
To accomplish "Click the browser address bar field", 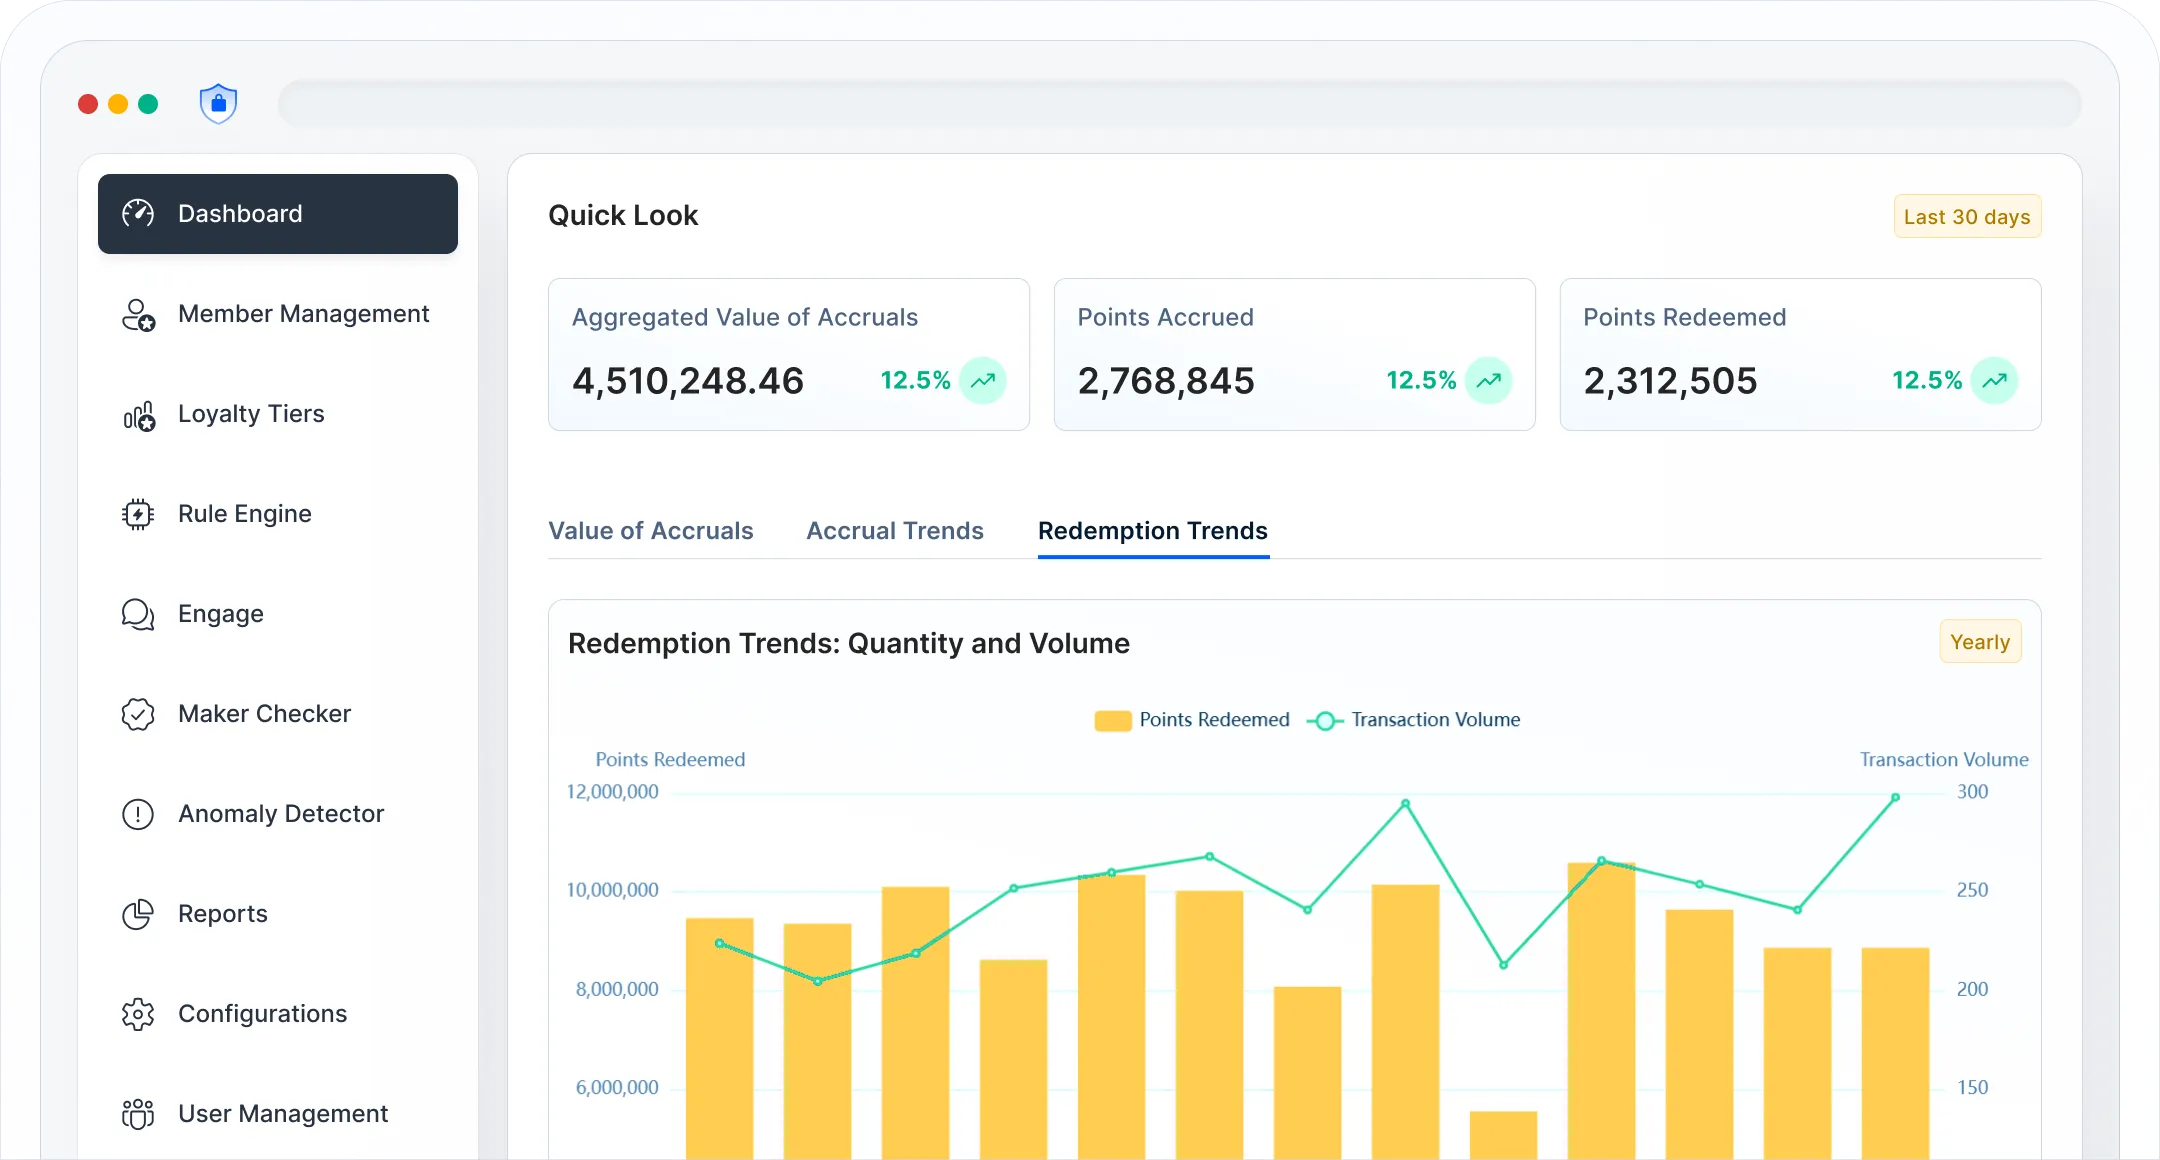I will tap(1180, 104).
